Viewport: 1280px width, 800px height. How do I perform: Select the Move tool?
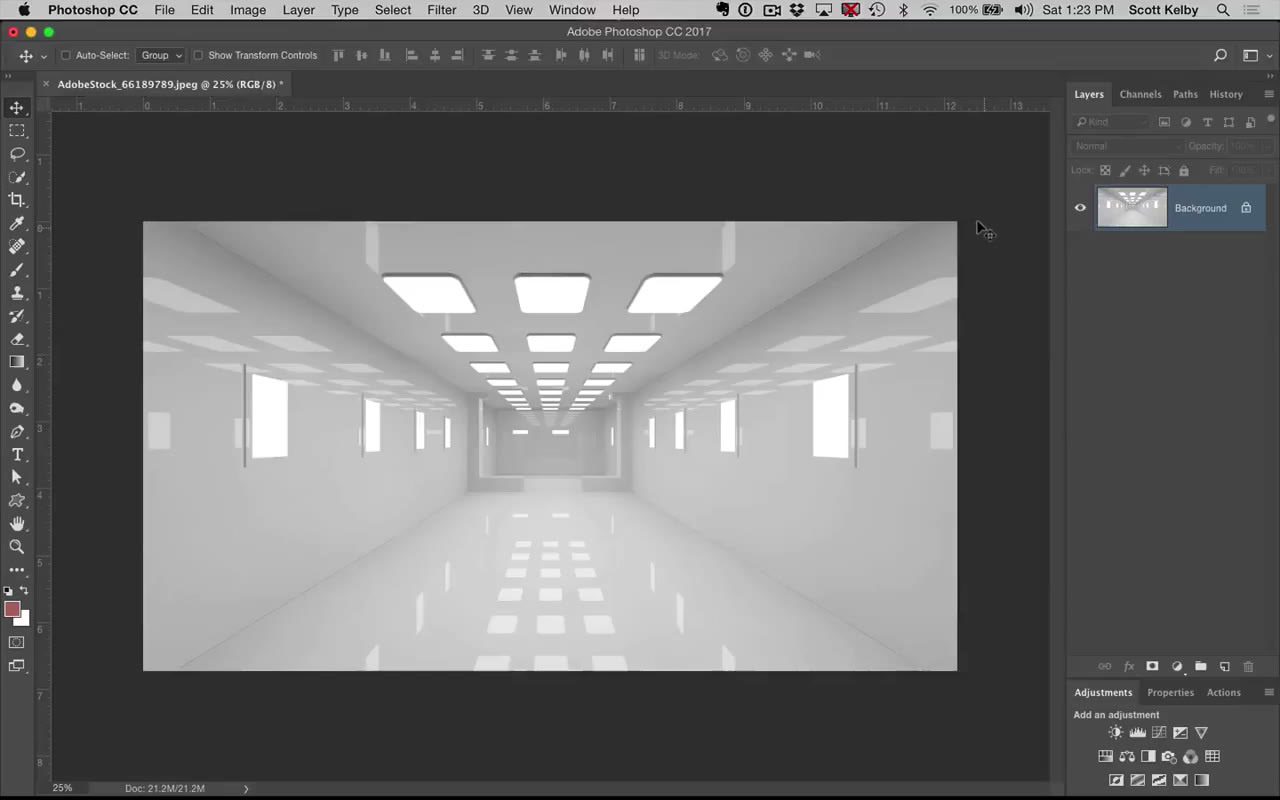pos(17,108)
